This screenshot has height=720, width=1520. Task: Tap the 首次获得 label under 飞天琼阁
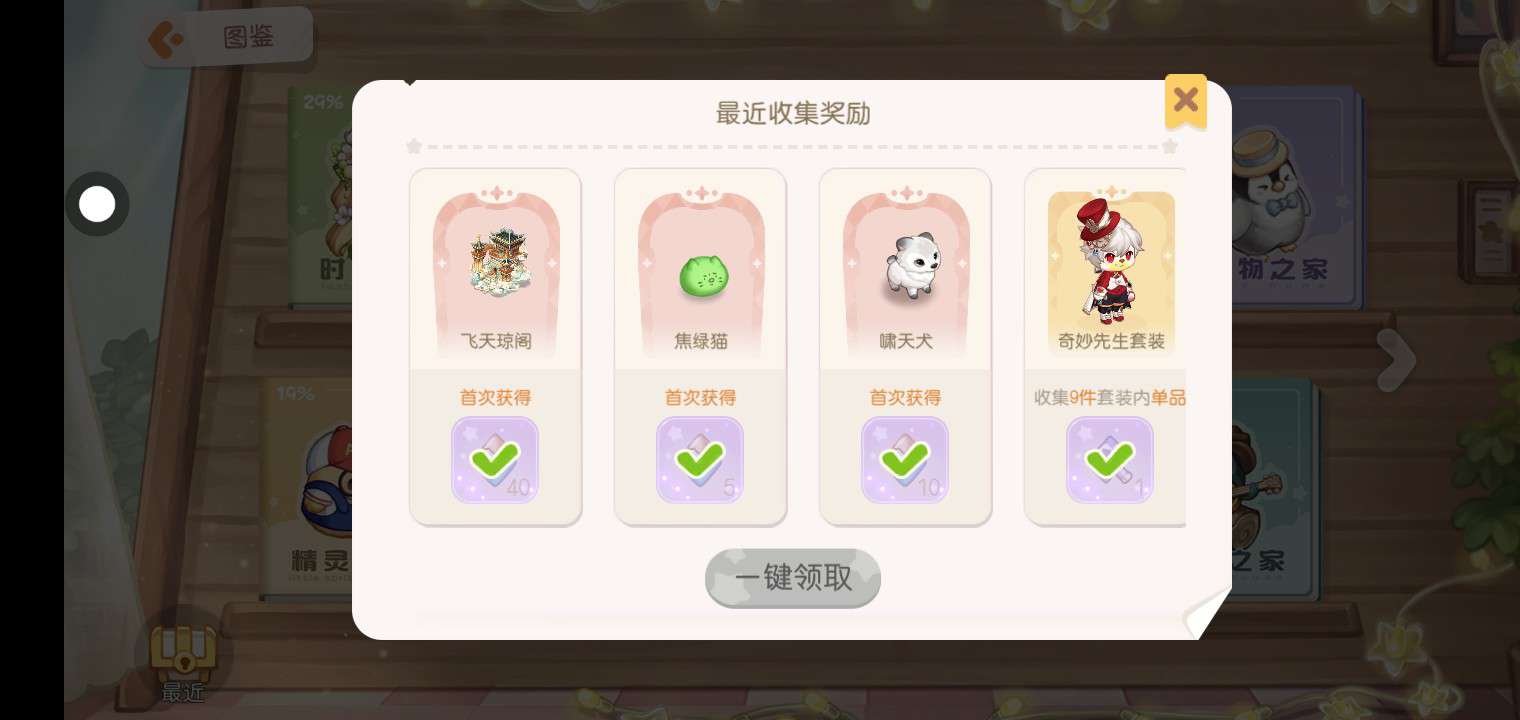[x=495, y=397]
